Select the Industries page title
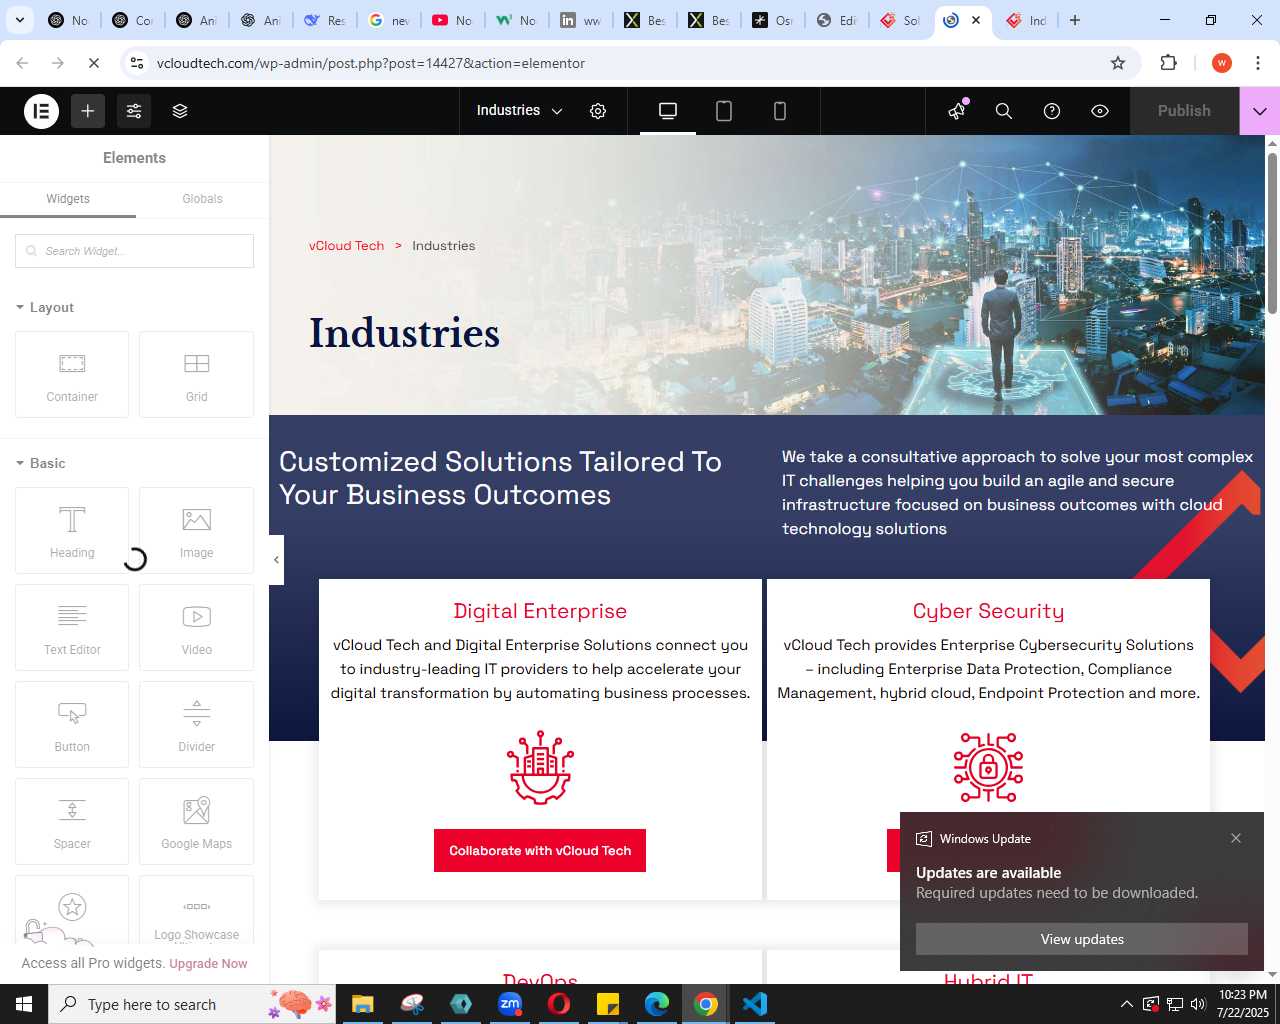 404,333
